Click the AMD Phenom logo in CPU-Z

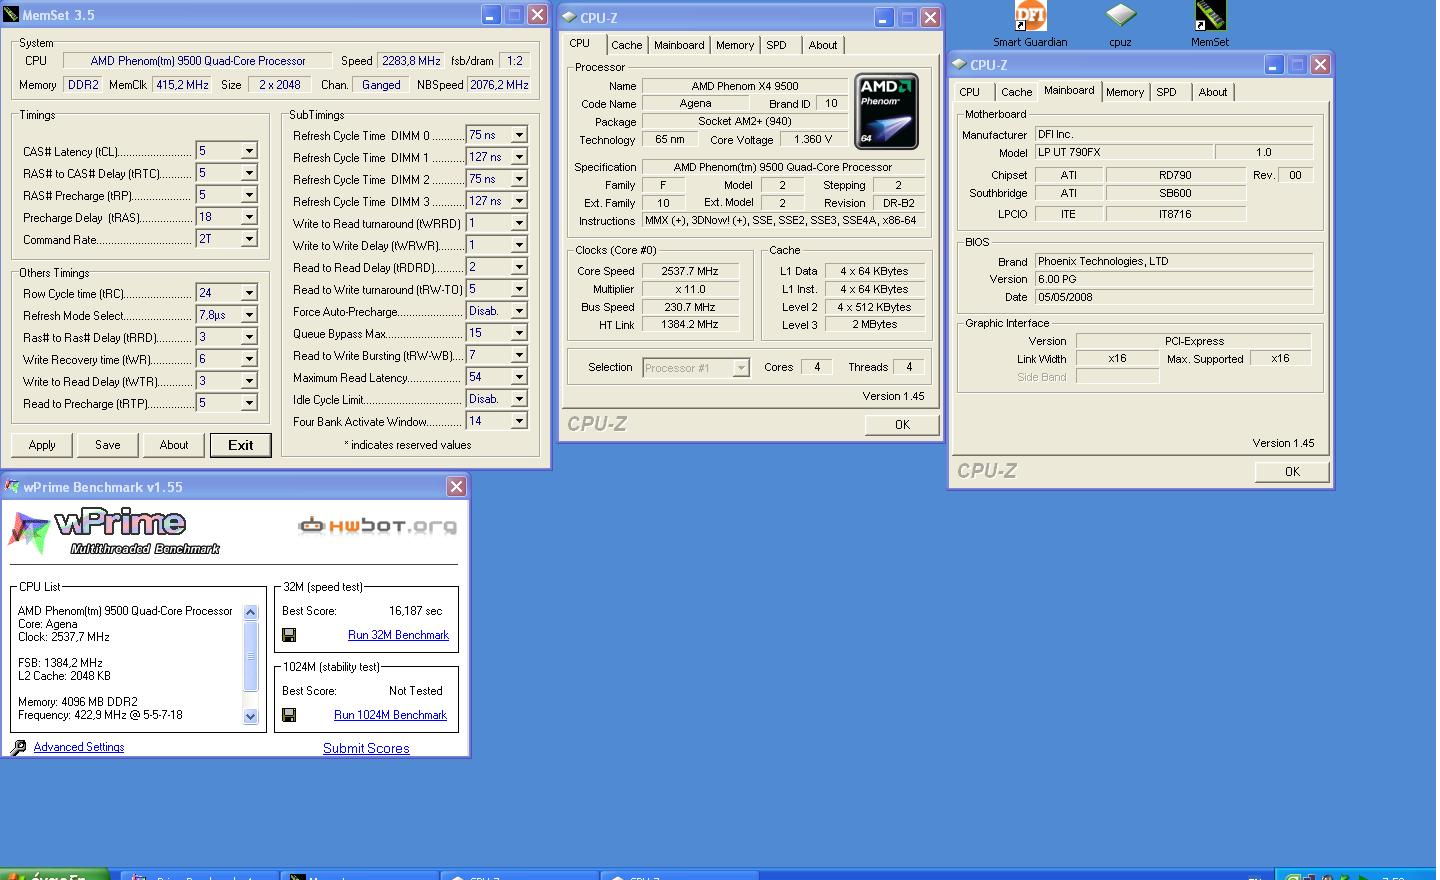click(886, 111)
